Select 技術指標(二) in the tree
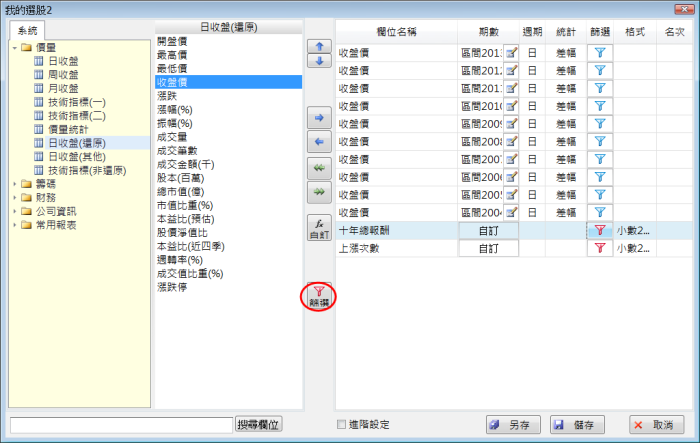Image resolution: width=700 pixels, height=443 pixels. (77, 116)
